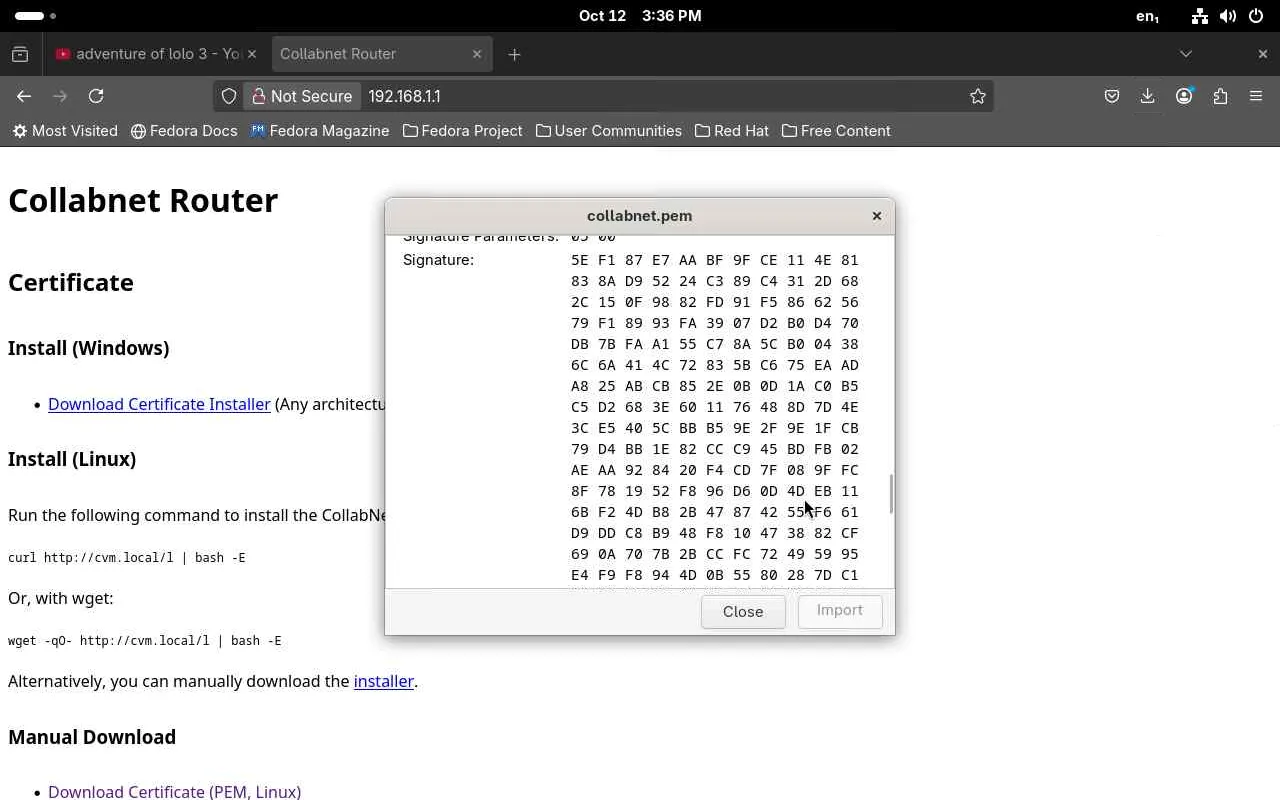1280x800 pixels.
Task: Open the Fedora Docs bookmark
Action: pyautogui.click(x=184, y=131)
